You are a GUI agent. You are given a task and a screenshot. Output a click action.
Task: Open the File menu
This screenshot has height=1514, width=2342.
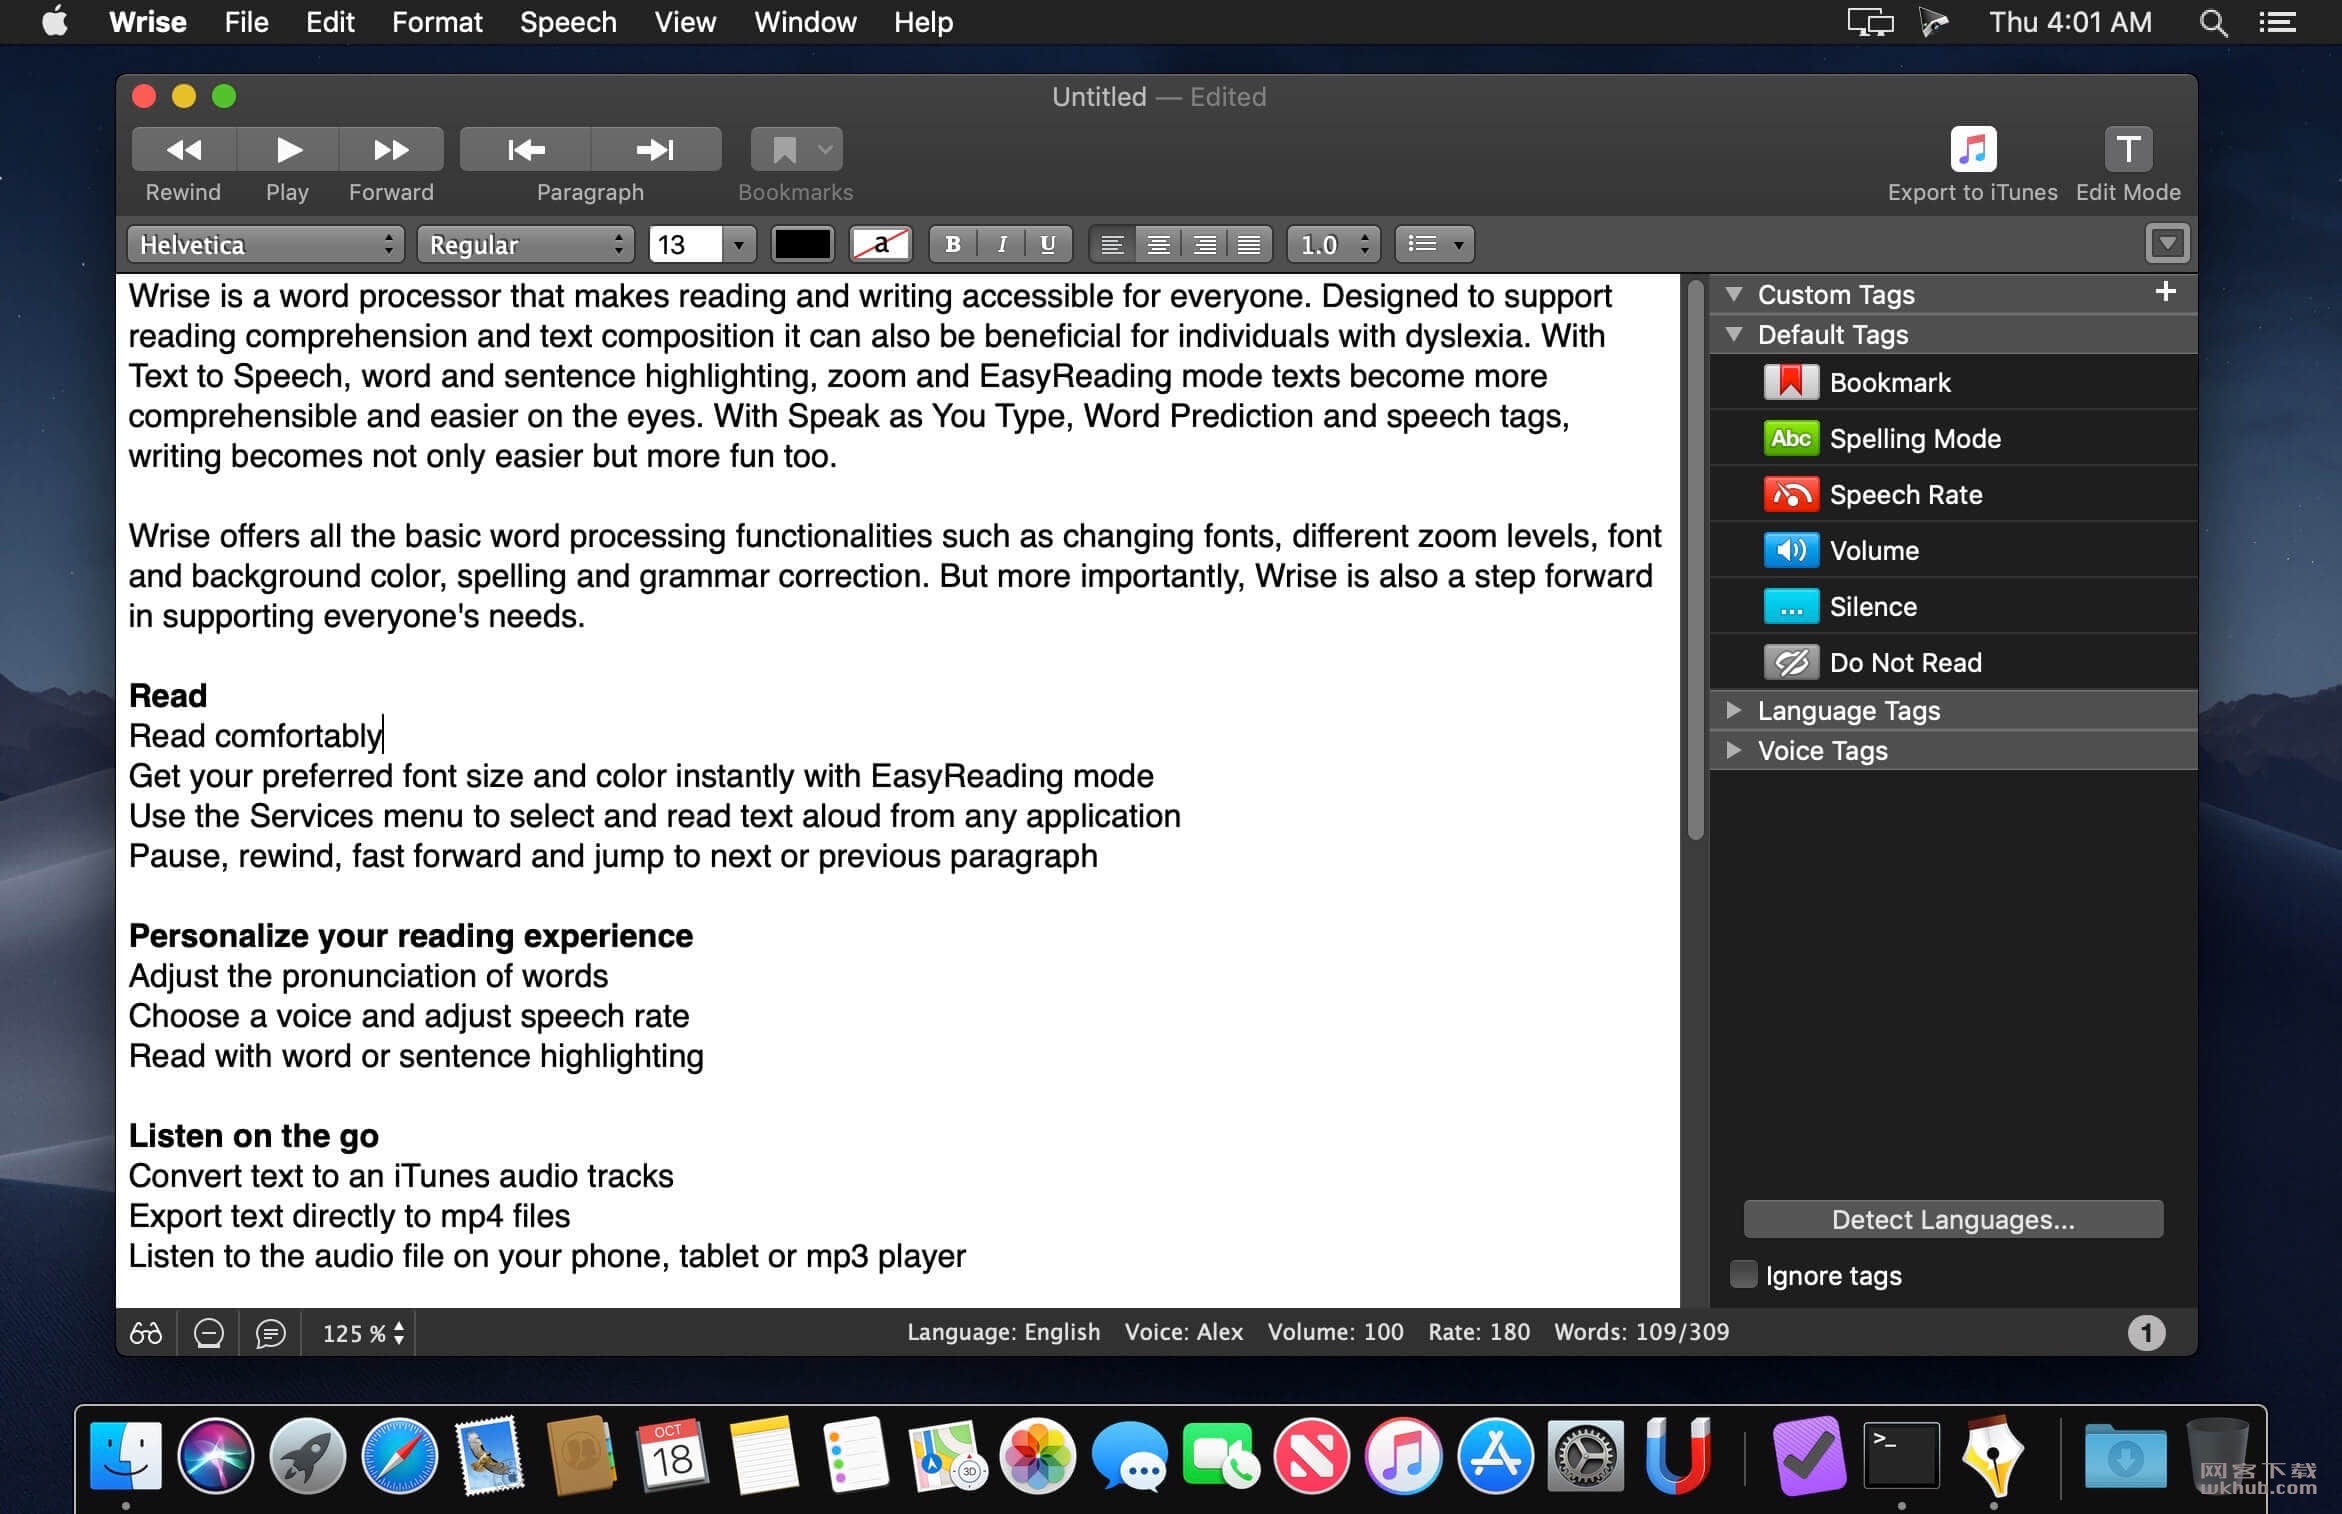click(246, 22)
